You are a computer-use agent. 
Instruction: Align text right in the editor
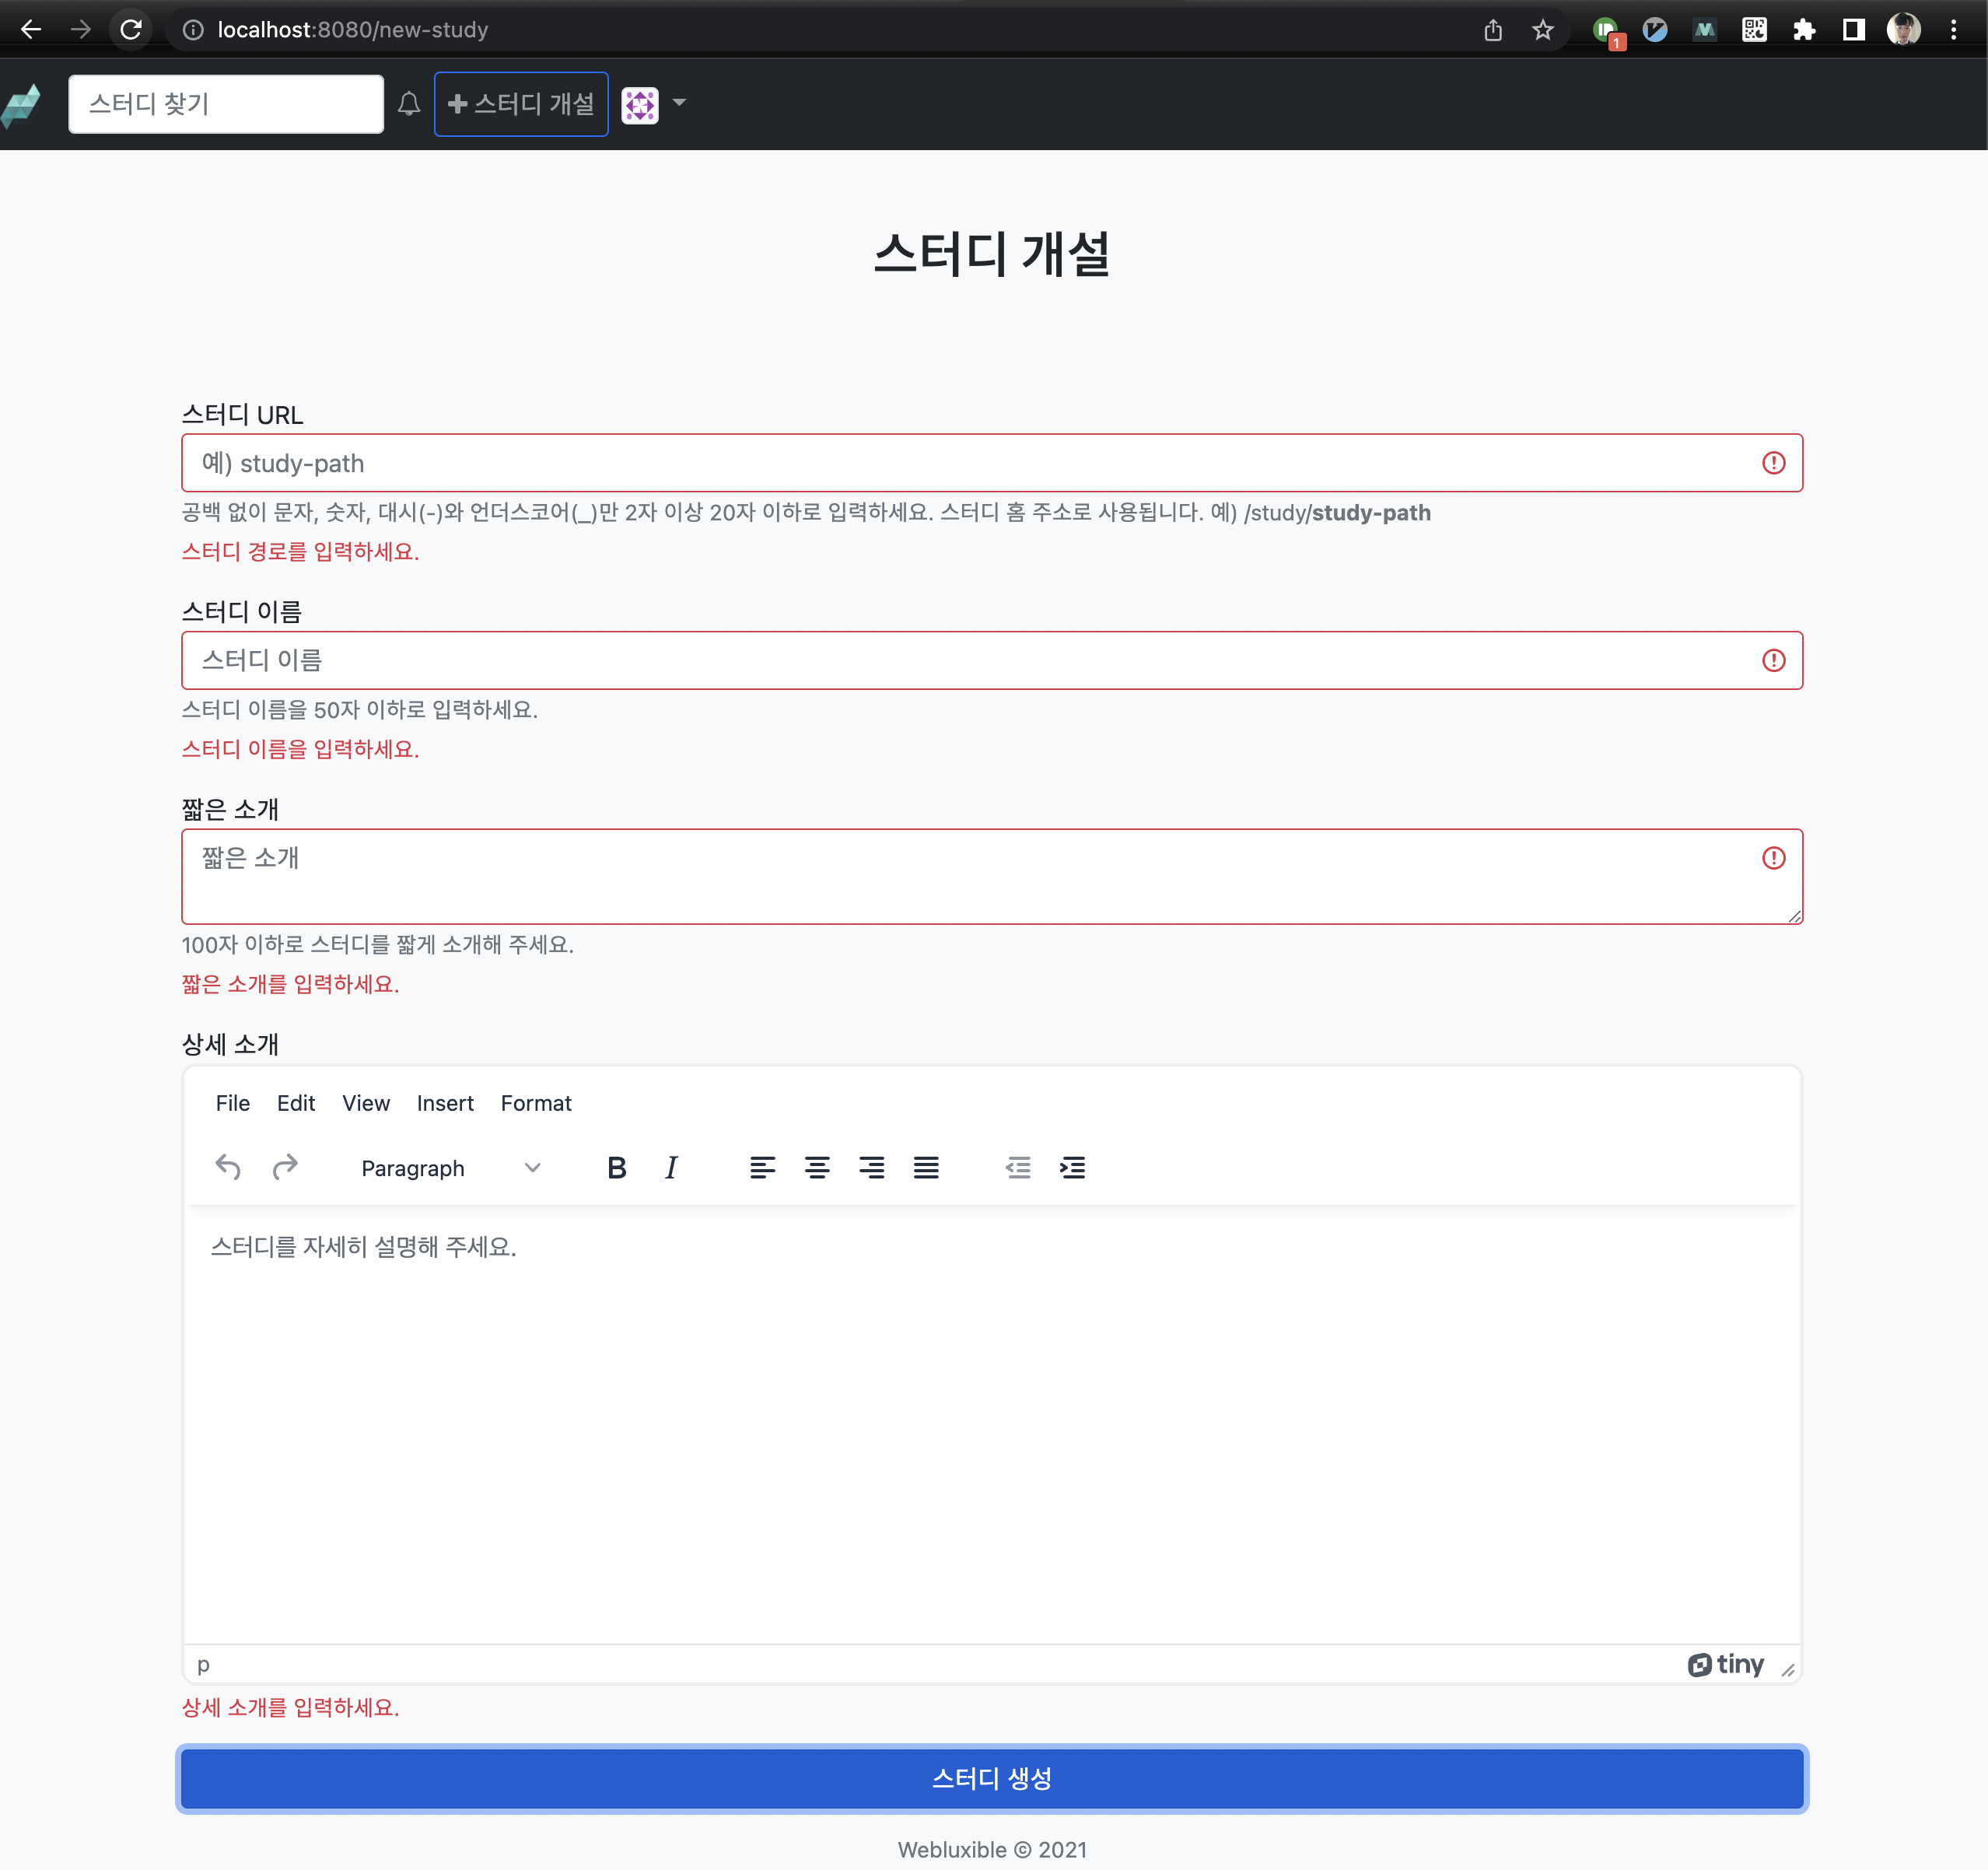(871, 1168)
